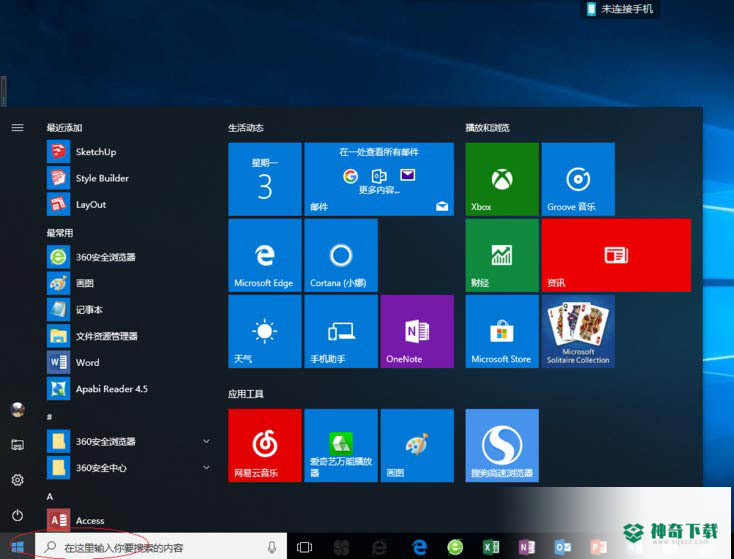
Task: Open Access from the A section
Action: (126, 520)
